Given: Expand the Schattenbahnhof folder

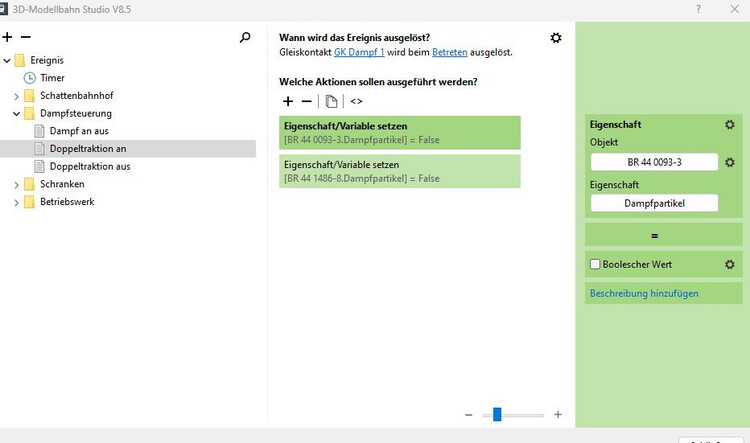Looking at the screenshot, I should [17, 95].
